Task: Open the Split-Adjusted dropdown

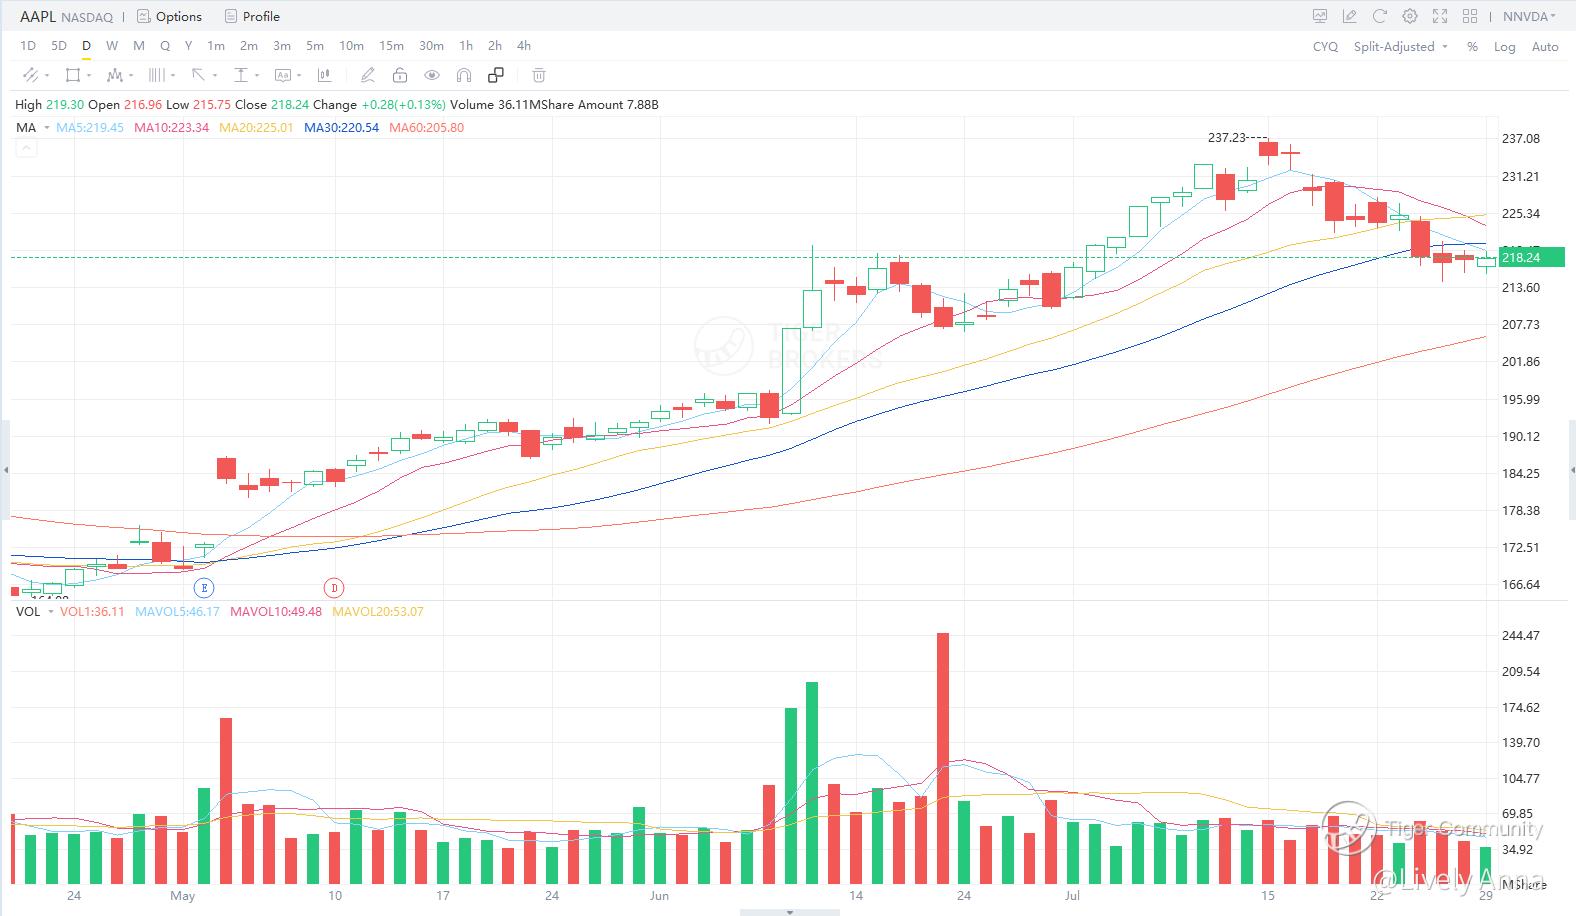Action: (1401, 47)
